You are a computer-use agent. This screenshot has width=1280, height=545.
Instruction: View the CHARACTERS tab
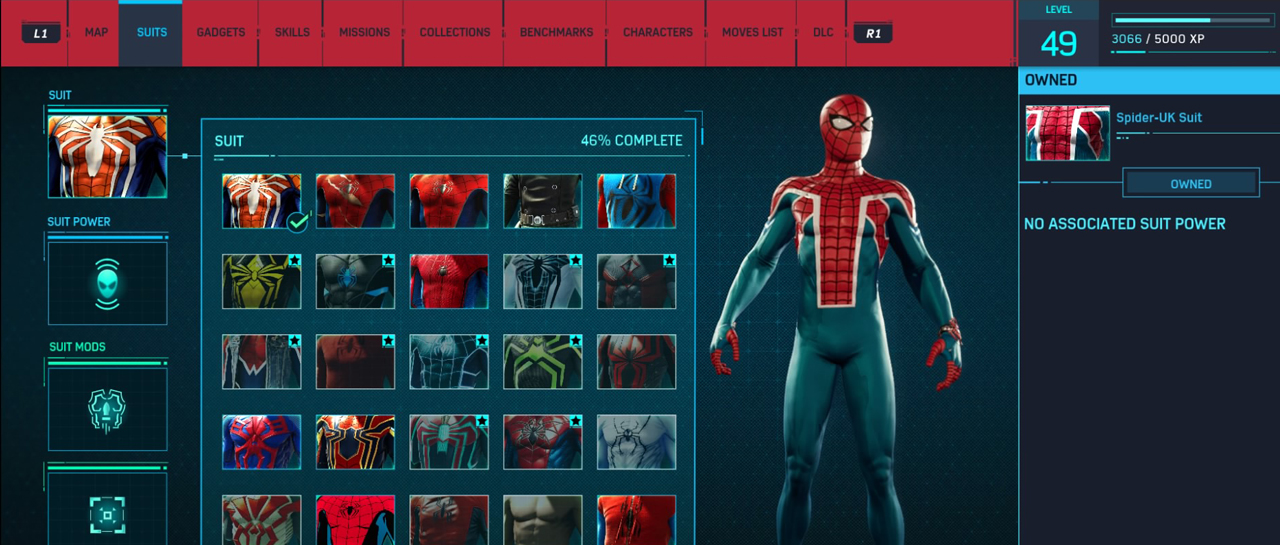[657, 33]
